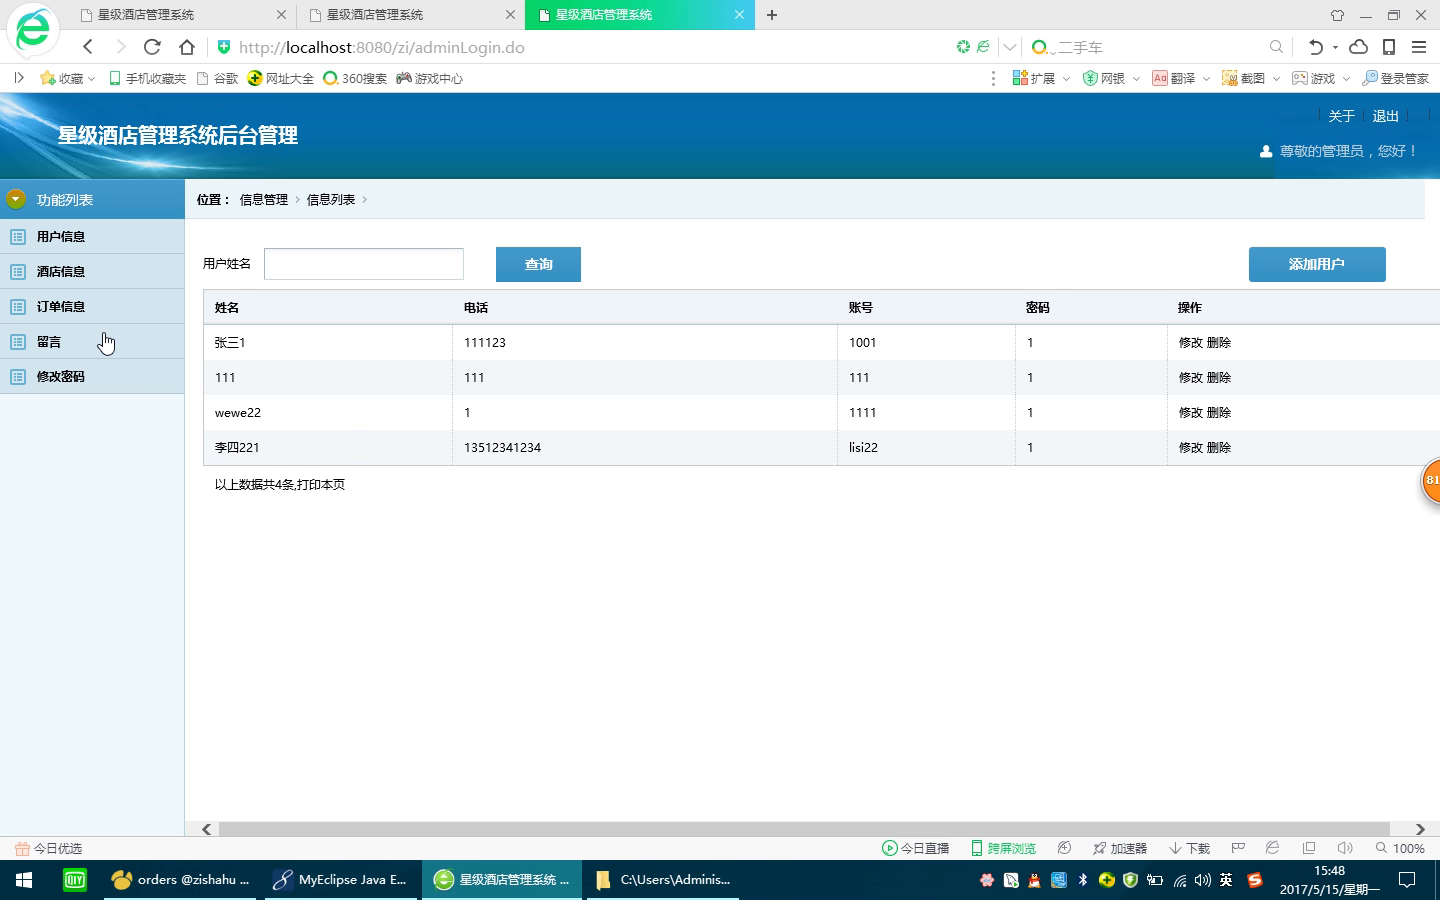1440x900 pixels.
Task: Open 今日直播 in status bar
Action: (x=915, y=848)
